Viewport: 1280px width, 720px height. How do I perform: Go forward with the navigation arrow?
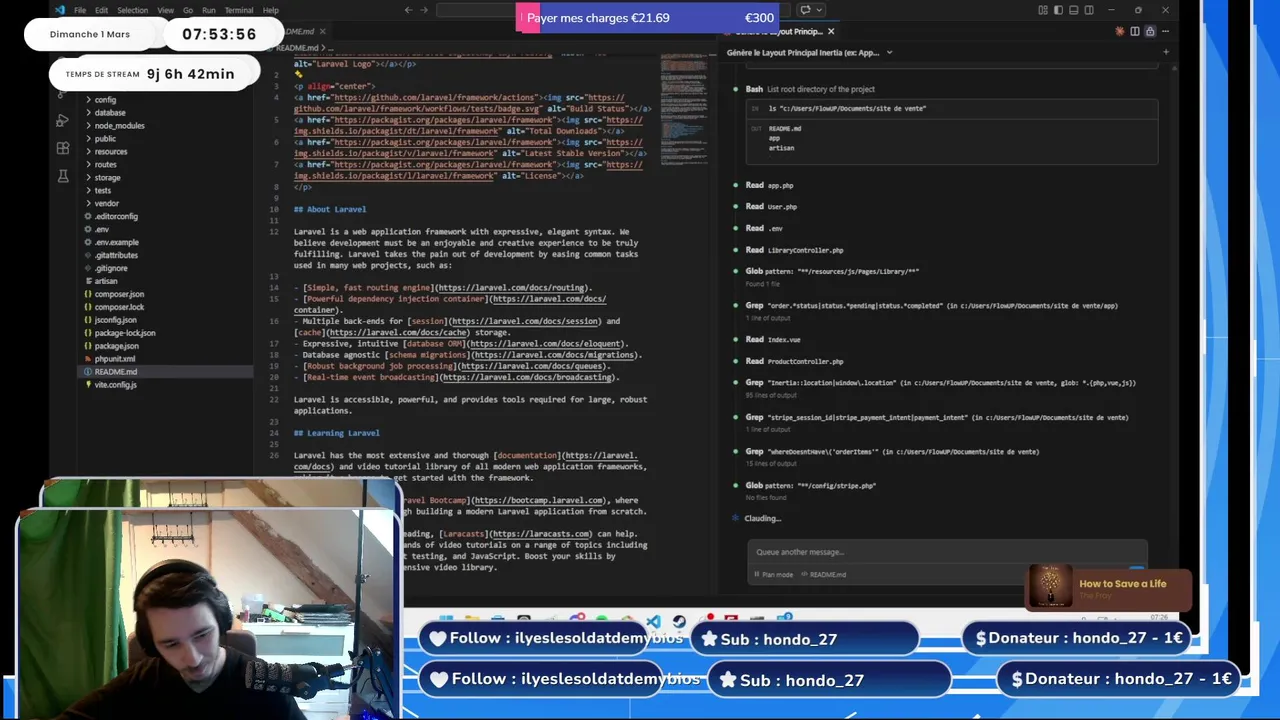424,10
